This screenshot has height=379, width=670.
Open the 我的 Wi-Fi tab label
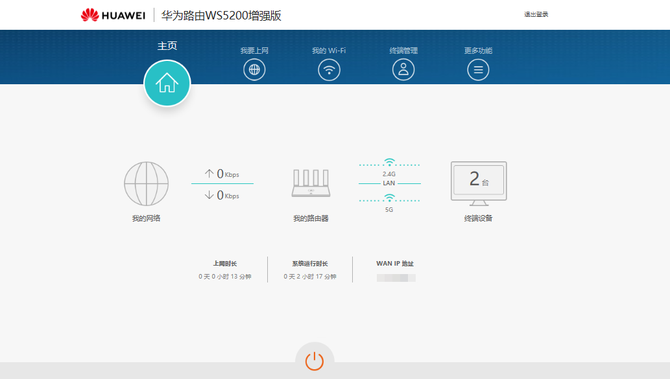coord(329,50)
